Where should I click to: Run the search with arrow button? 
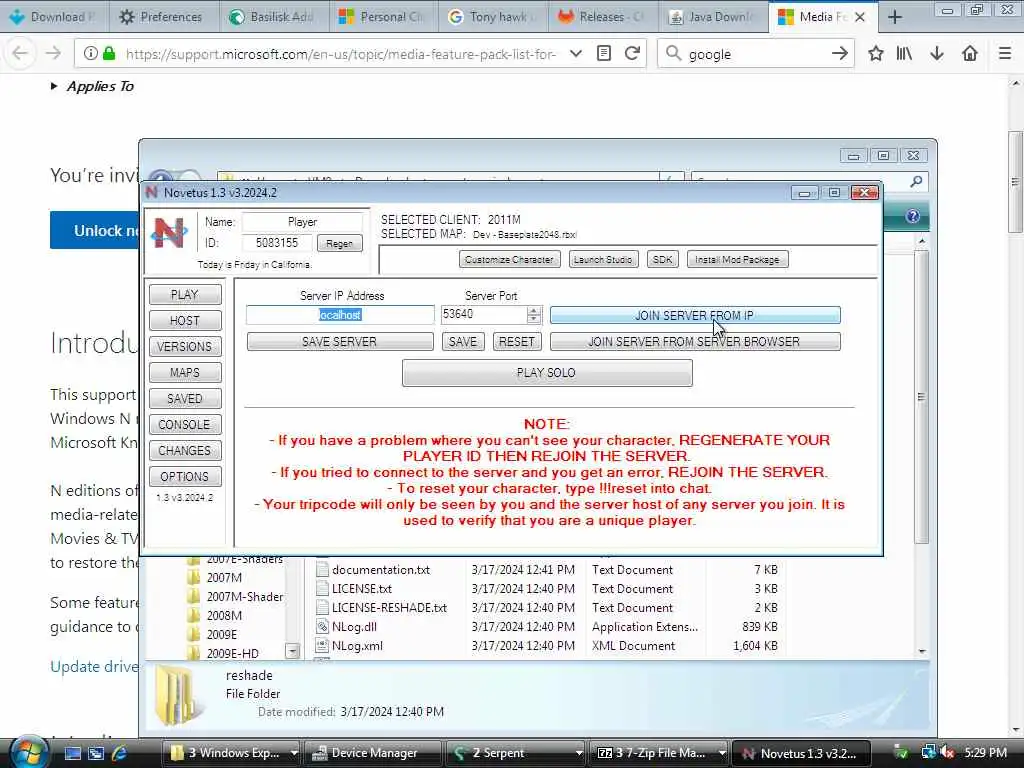840,54
